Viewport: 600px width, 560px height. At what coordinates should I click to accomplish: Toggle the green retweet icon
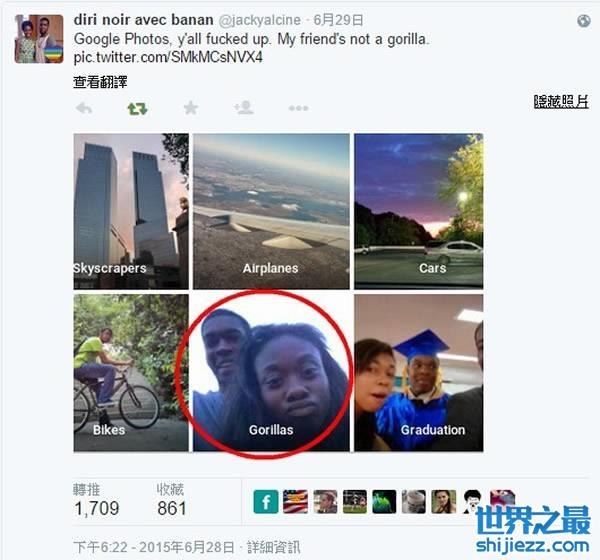(137, 109)
